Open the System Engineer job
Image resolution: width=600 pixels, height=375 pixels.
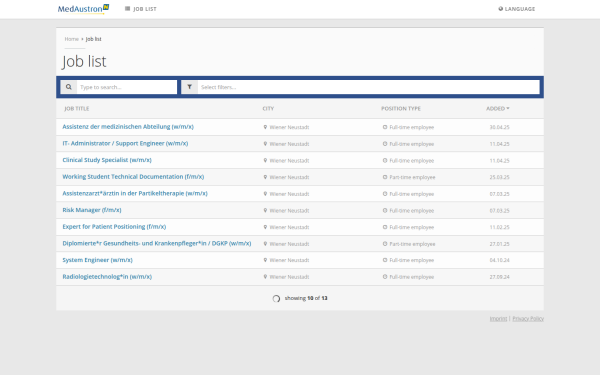coord(97,260)
